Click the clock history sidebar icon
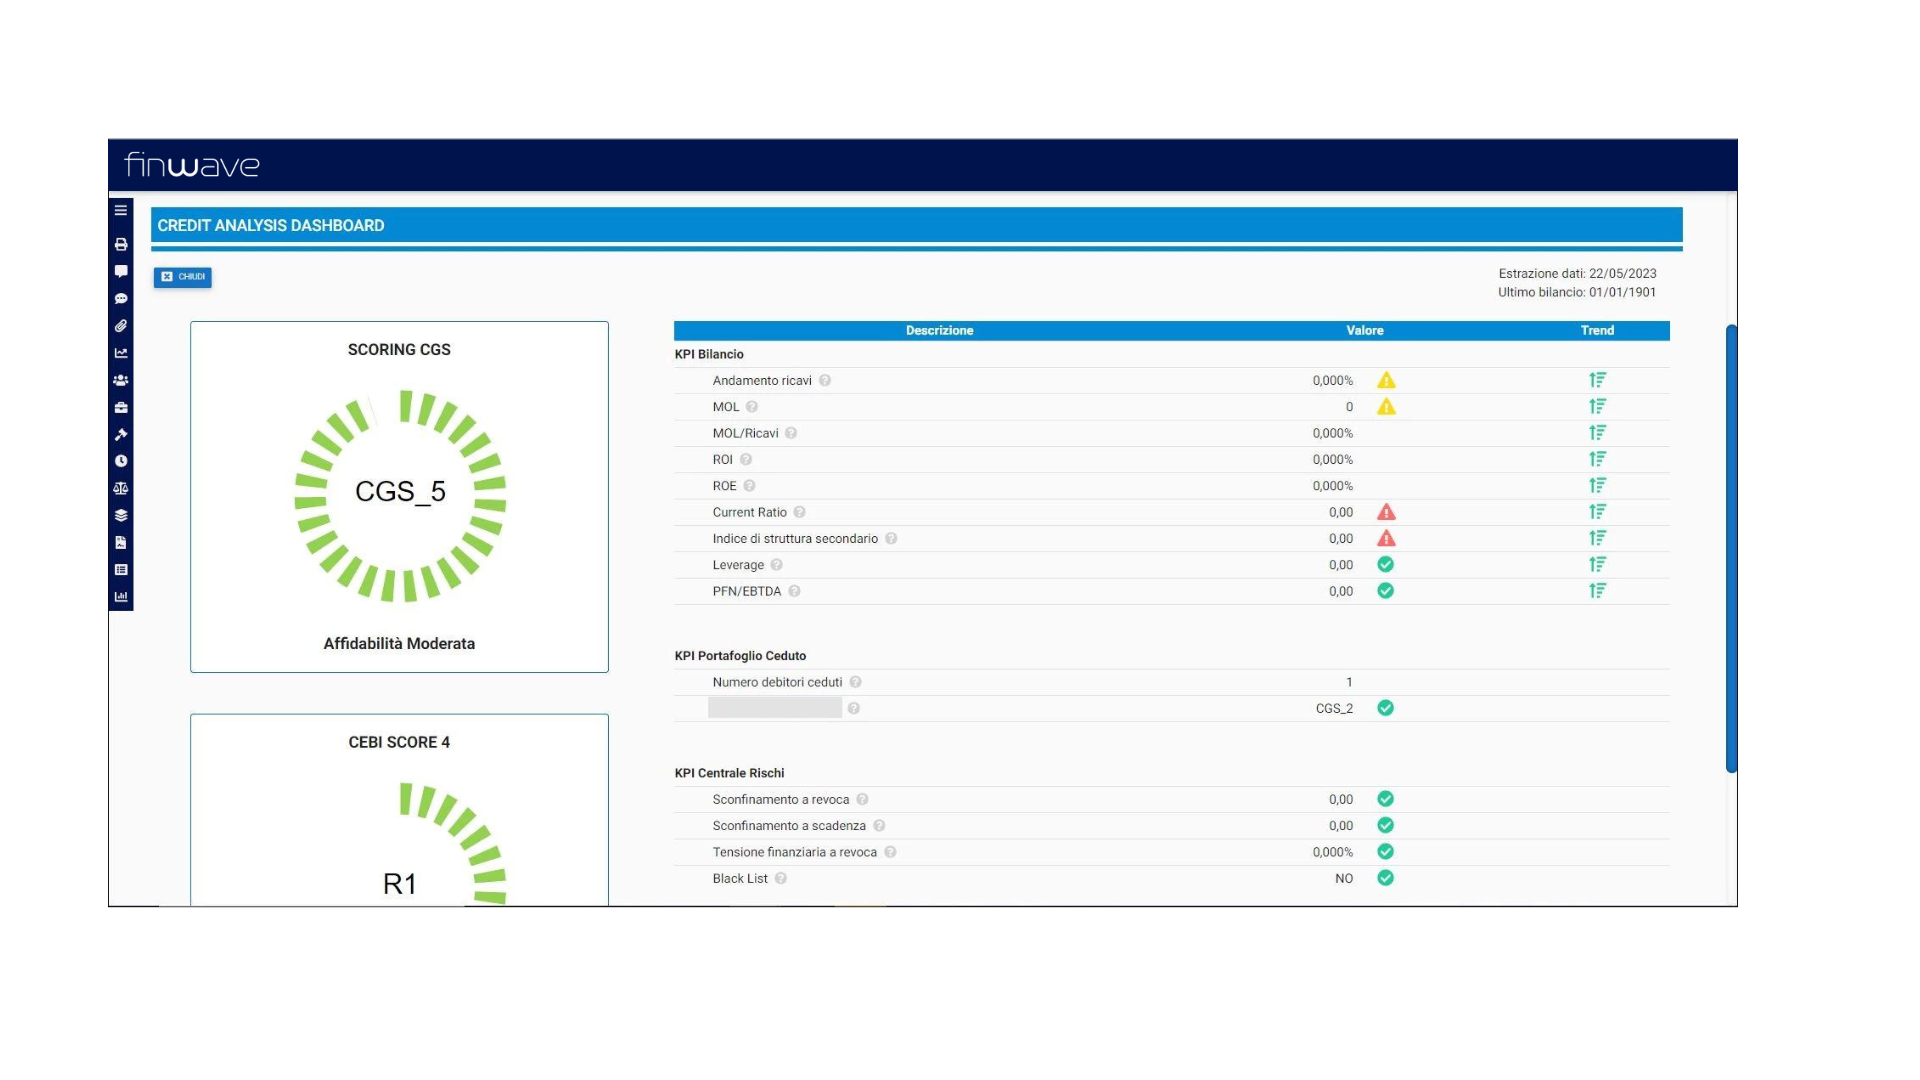Screen dimensions: 1920x1080 pos(121,461)
